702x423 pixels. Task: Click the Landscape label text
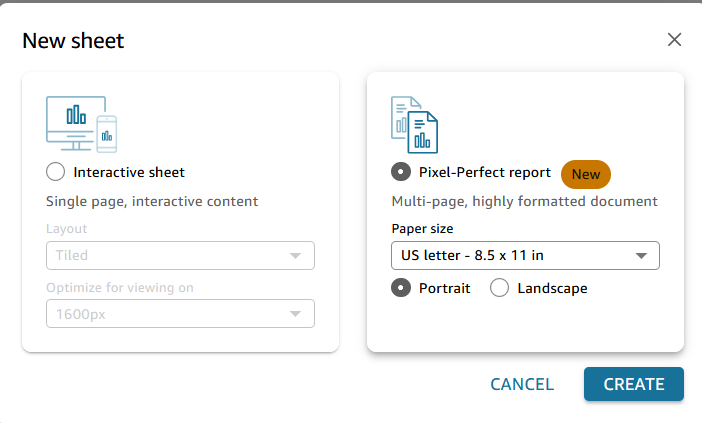(x=552, y=288)
